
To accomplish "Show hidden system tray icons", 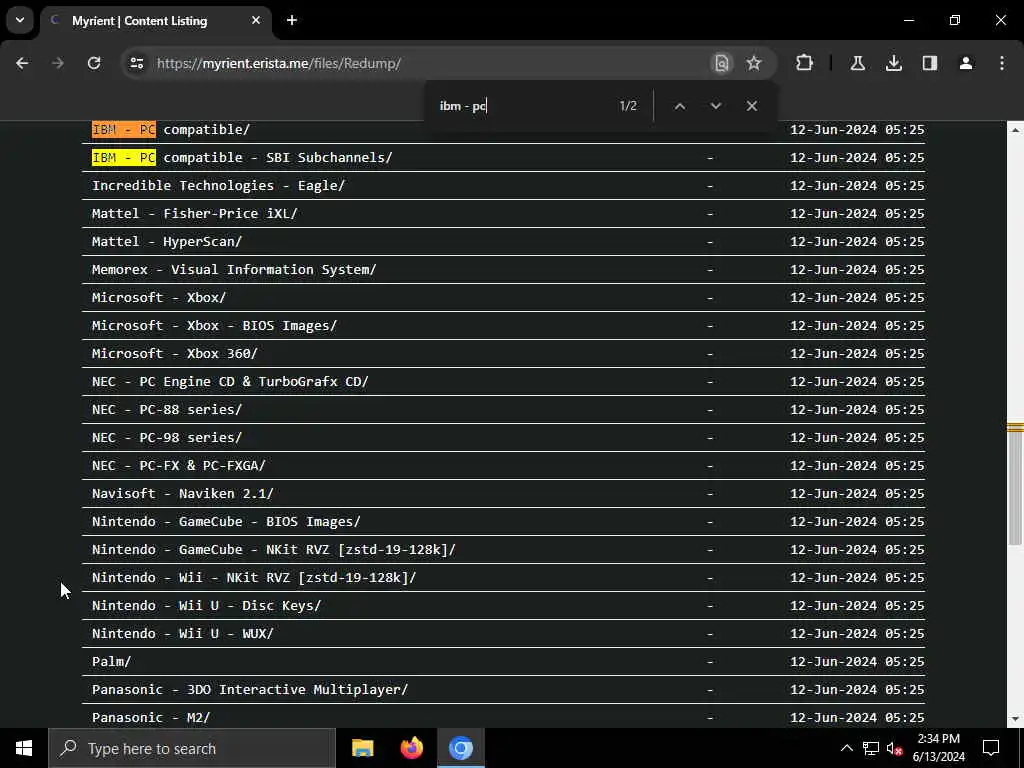I will (846, 748).
